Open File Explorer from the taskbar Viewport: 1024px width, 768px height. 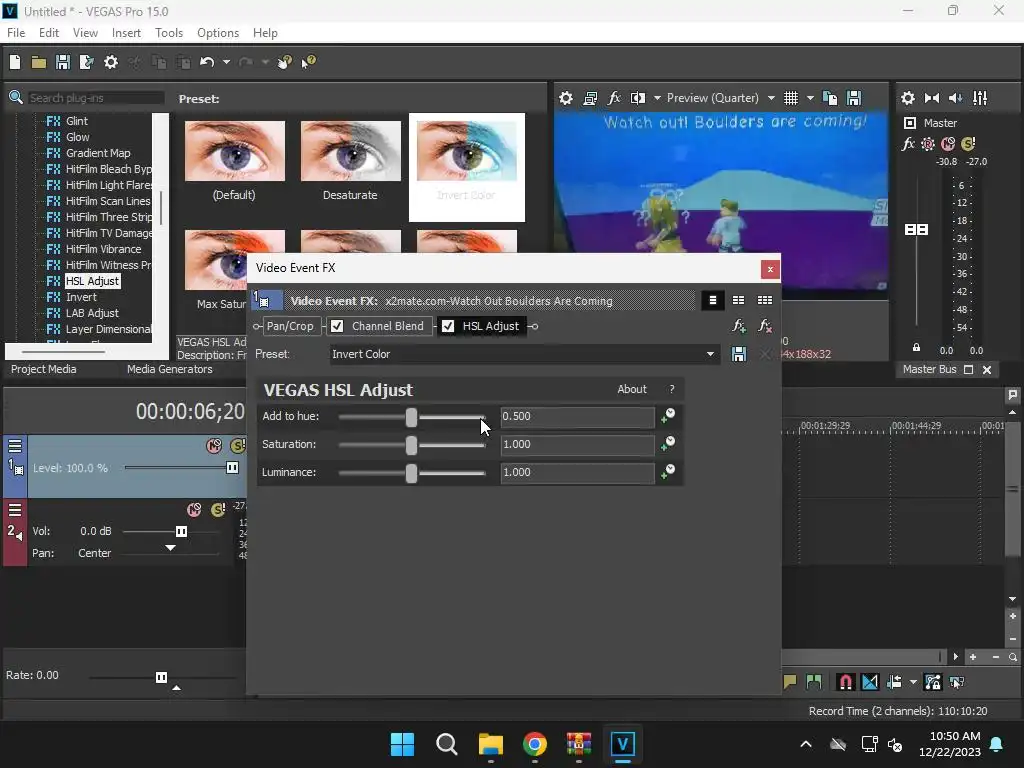(490, 744)
